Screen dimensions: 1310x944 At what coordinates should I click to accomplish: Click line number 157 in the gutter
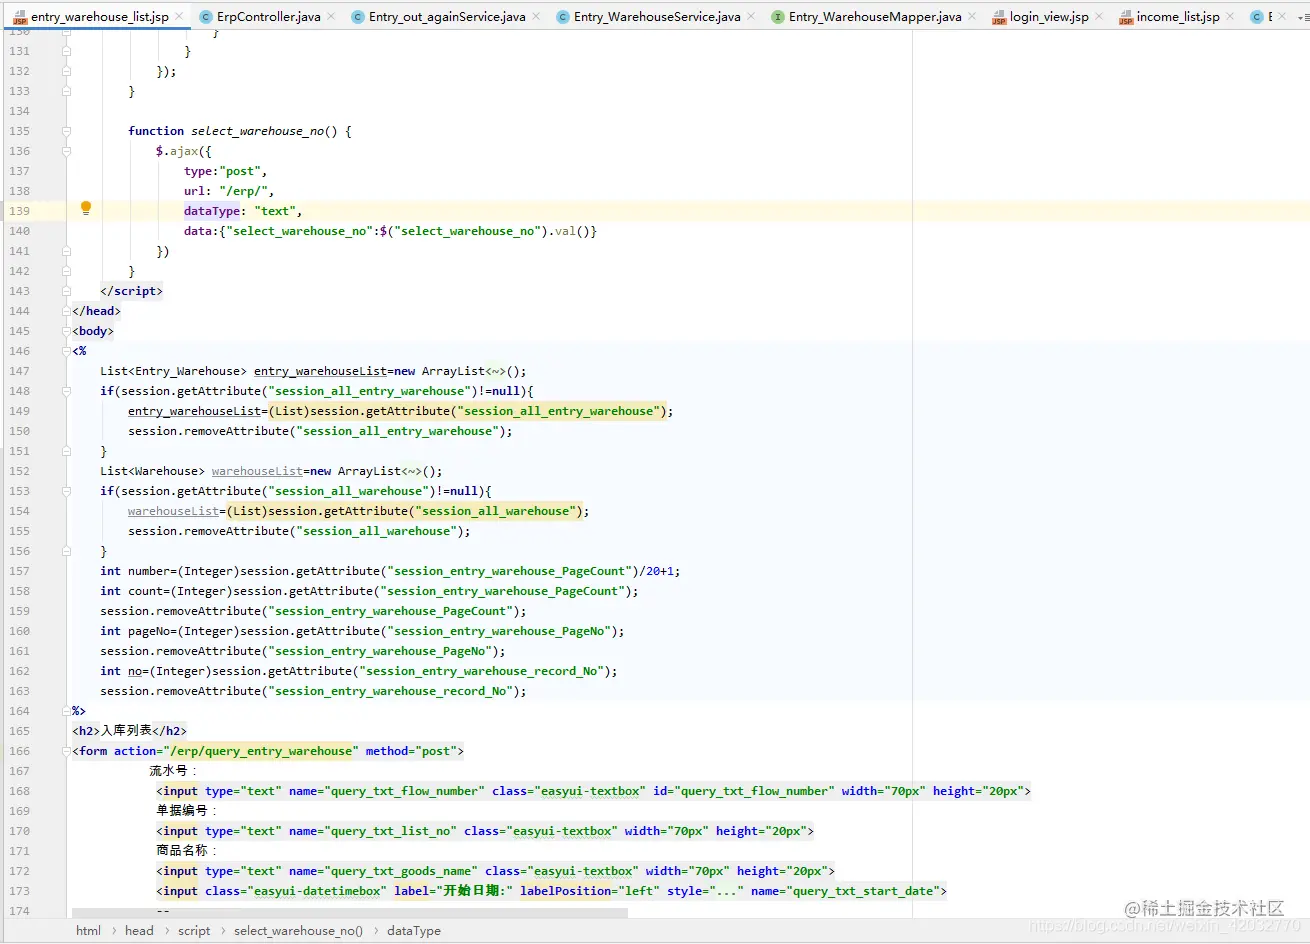(19, 571)
